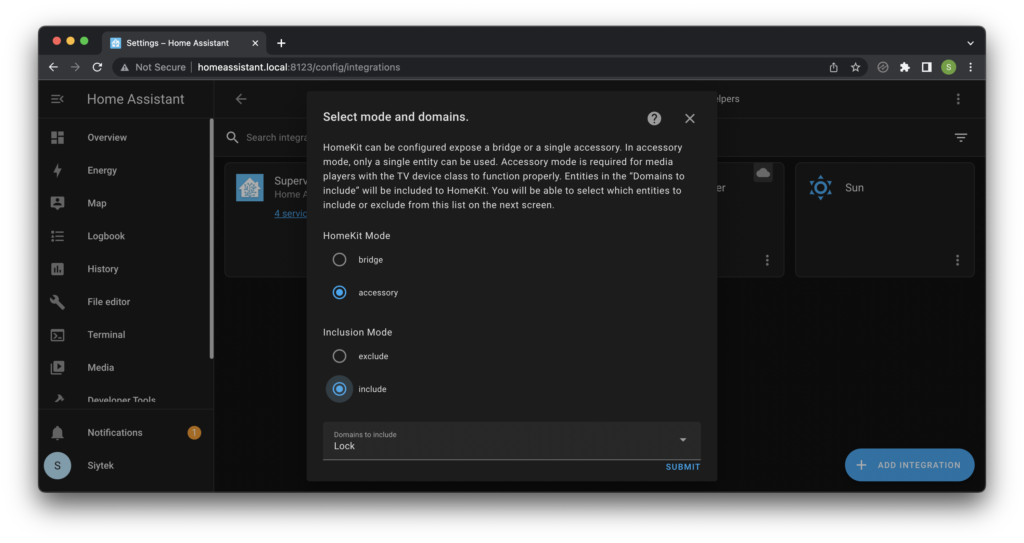Image resolution: width=1024 pixels, height=543 pixels.
Task: Collapse the sidebar menu icon
Action: tap(57, 99)
